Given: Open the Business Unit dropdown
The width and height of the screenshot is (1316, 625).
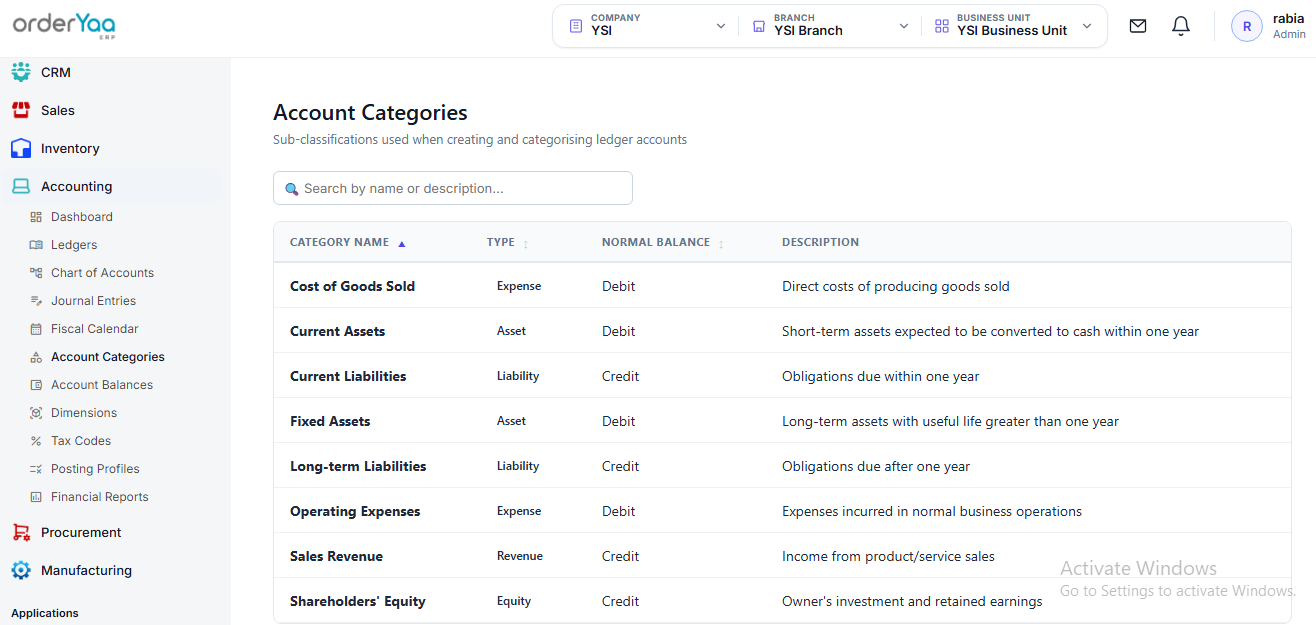Looking at the screenshot, I should point(1013,26).
